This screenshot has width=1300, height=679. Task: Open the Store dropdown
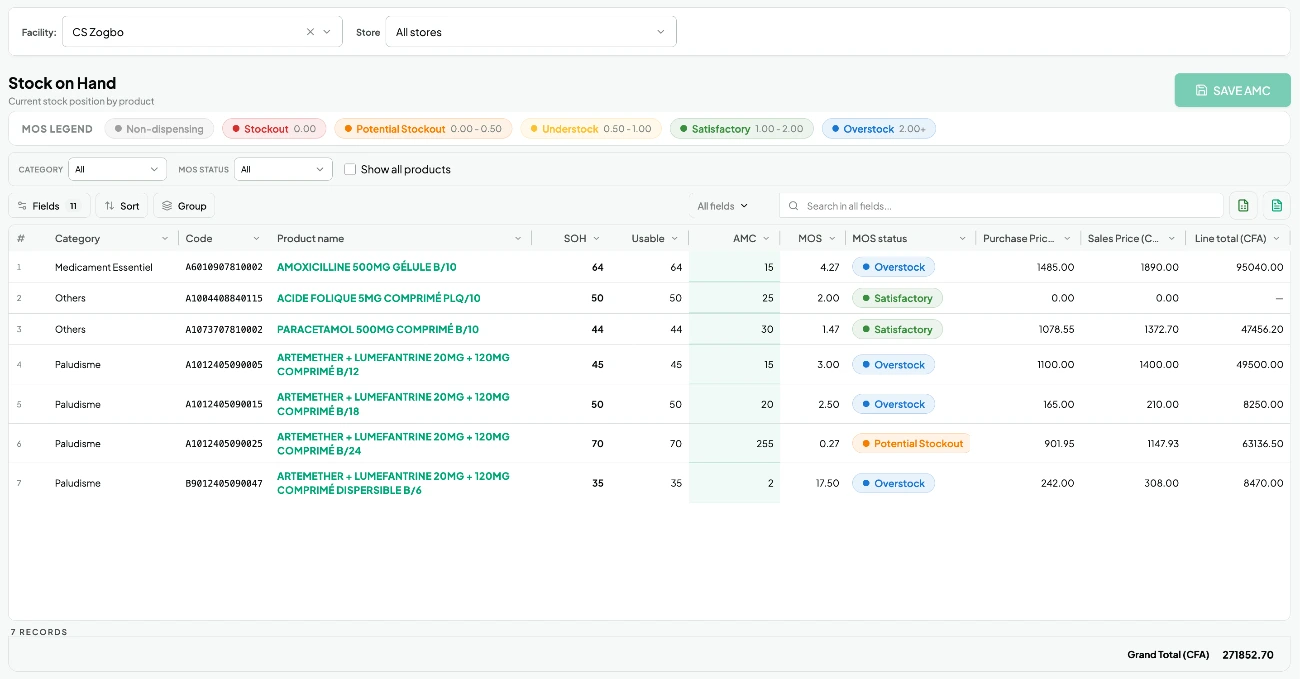click(531, 32)
